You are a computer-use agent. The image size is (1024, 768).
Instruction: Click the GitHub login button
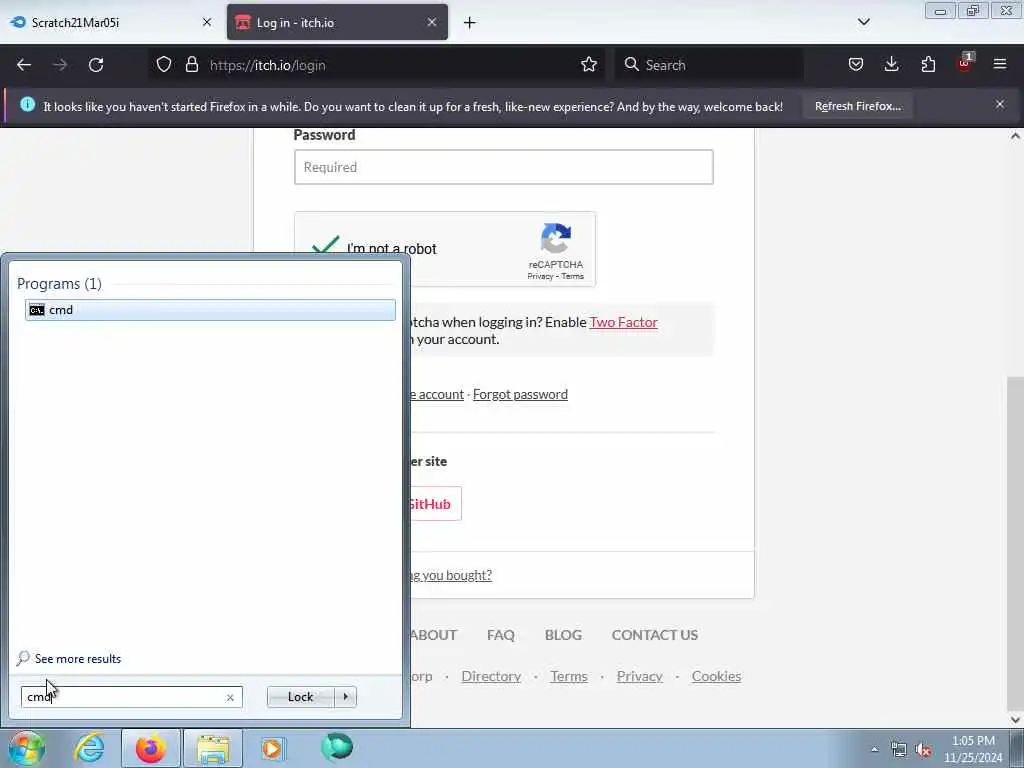coord(435,504)
